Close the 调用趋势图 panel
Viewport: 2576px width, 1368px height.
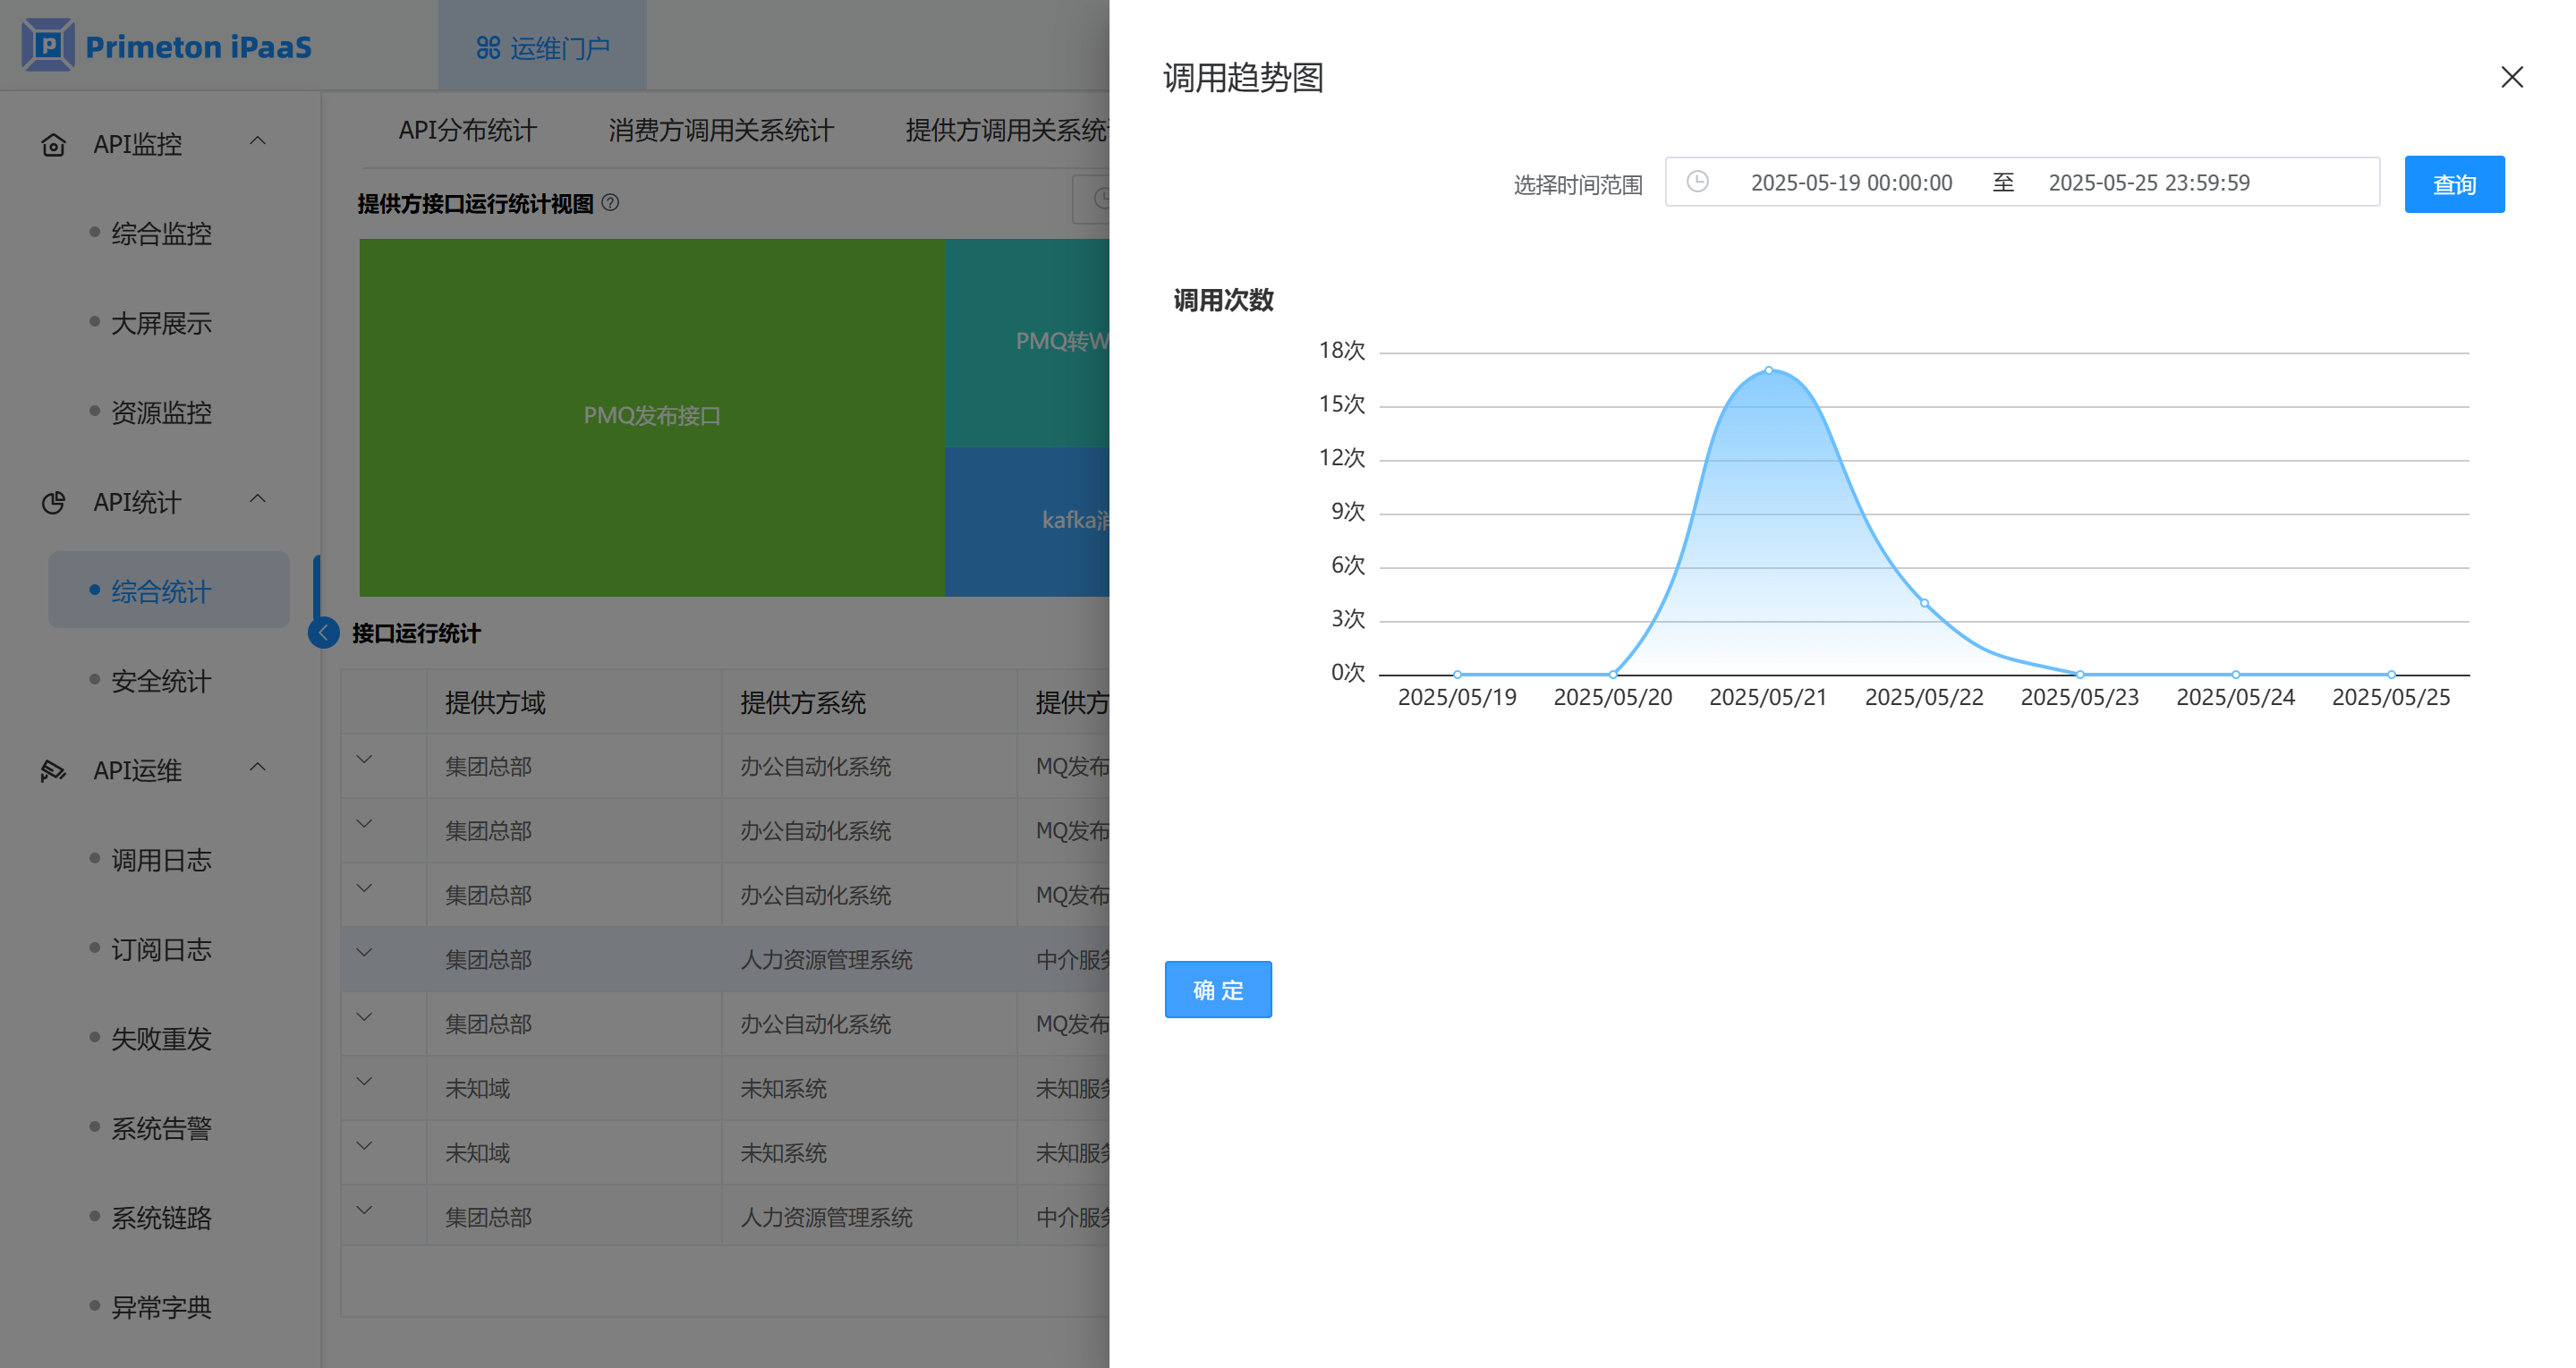coord(2511,77)
